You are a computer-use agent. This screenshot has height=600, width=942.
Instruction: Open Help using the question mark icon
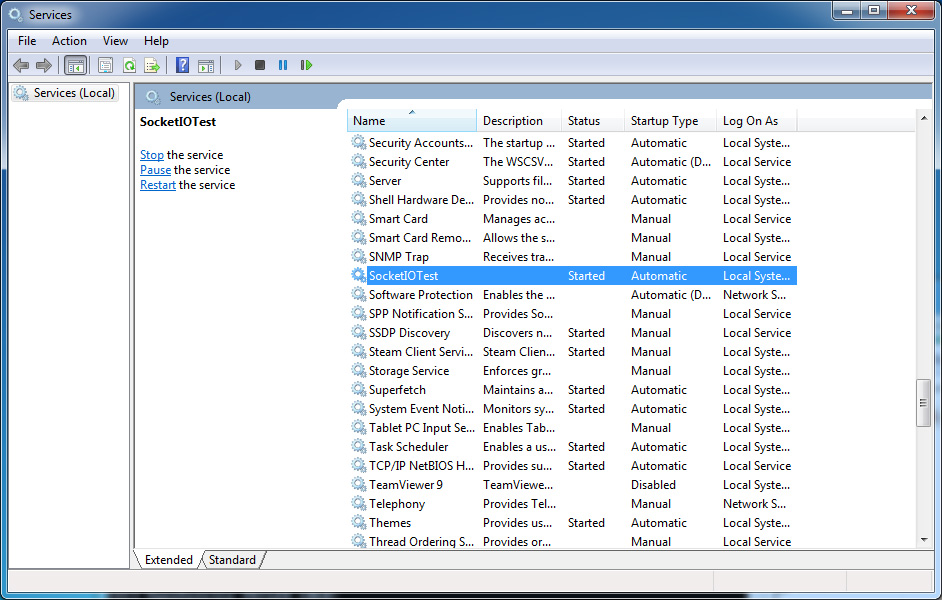182,64
